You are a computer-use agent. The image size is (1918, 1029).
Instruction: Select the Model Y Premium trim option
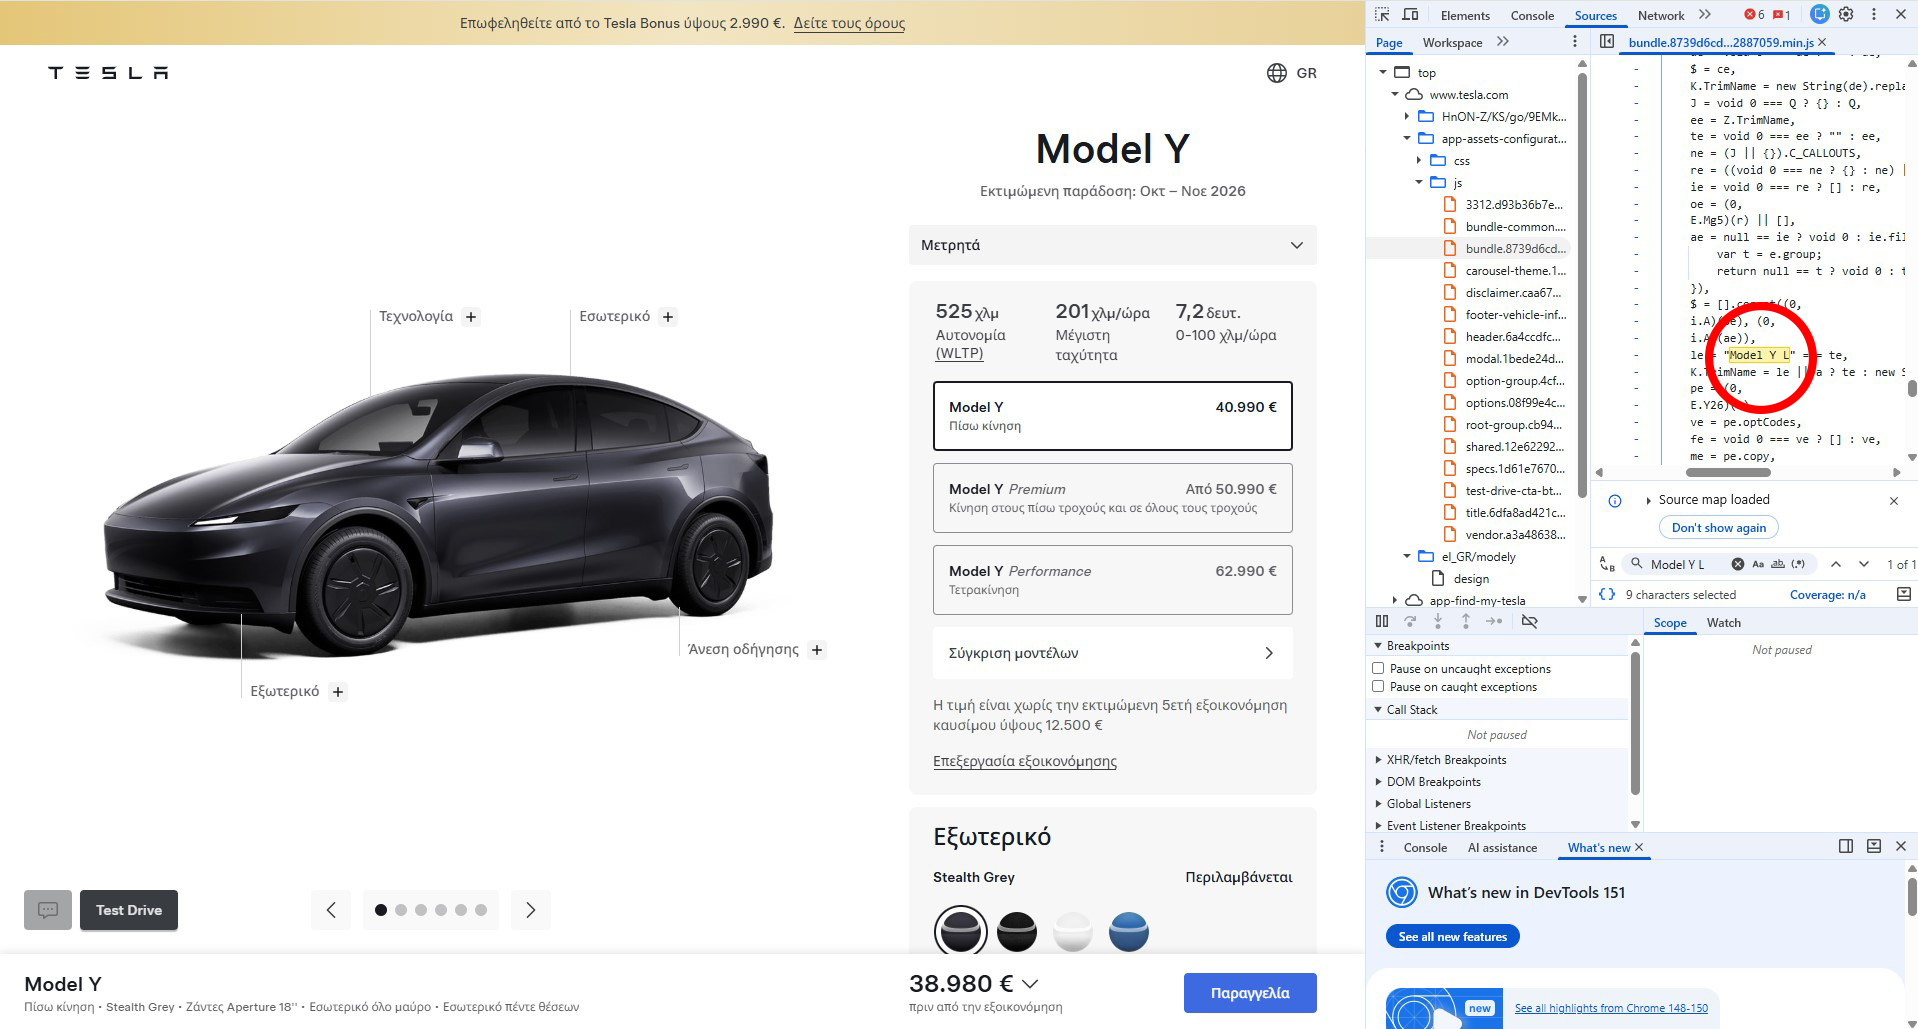tap(1112, 498)
